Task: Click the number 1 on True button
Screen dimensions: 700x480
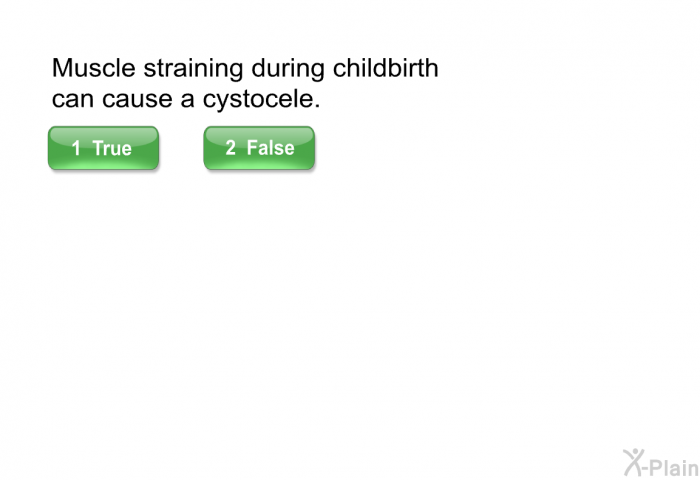Action: [76, 148]
